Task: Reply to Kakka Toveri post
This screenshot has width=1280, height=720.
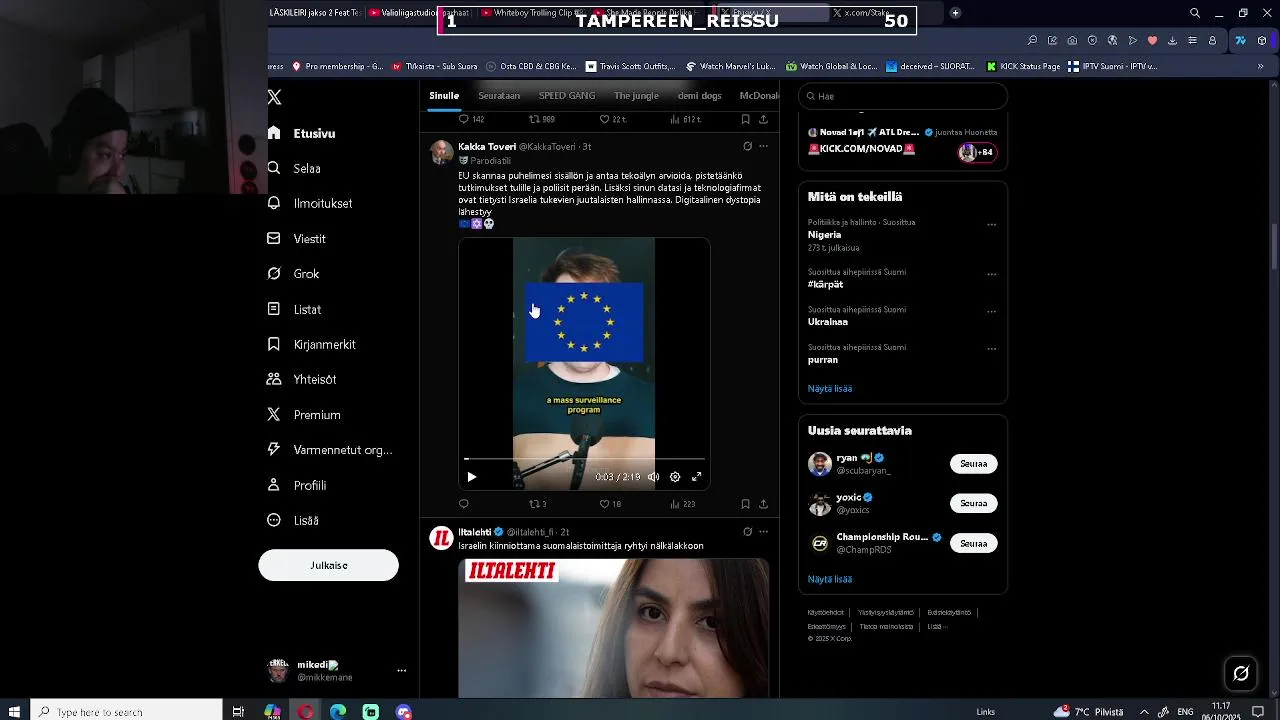Action: 463,504
